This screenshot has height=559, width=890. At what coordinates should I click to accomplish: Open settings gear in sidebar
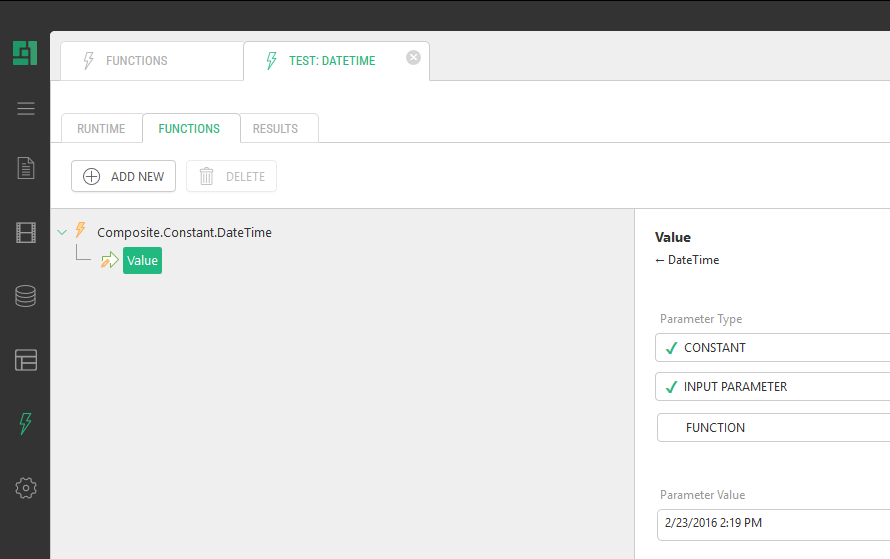click(26, 488)
